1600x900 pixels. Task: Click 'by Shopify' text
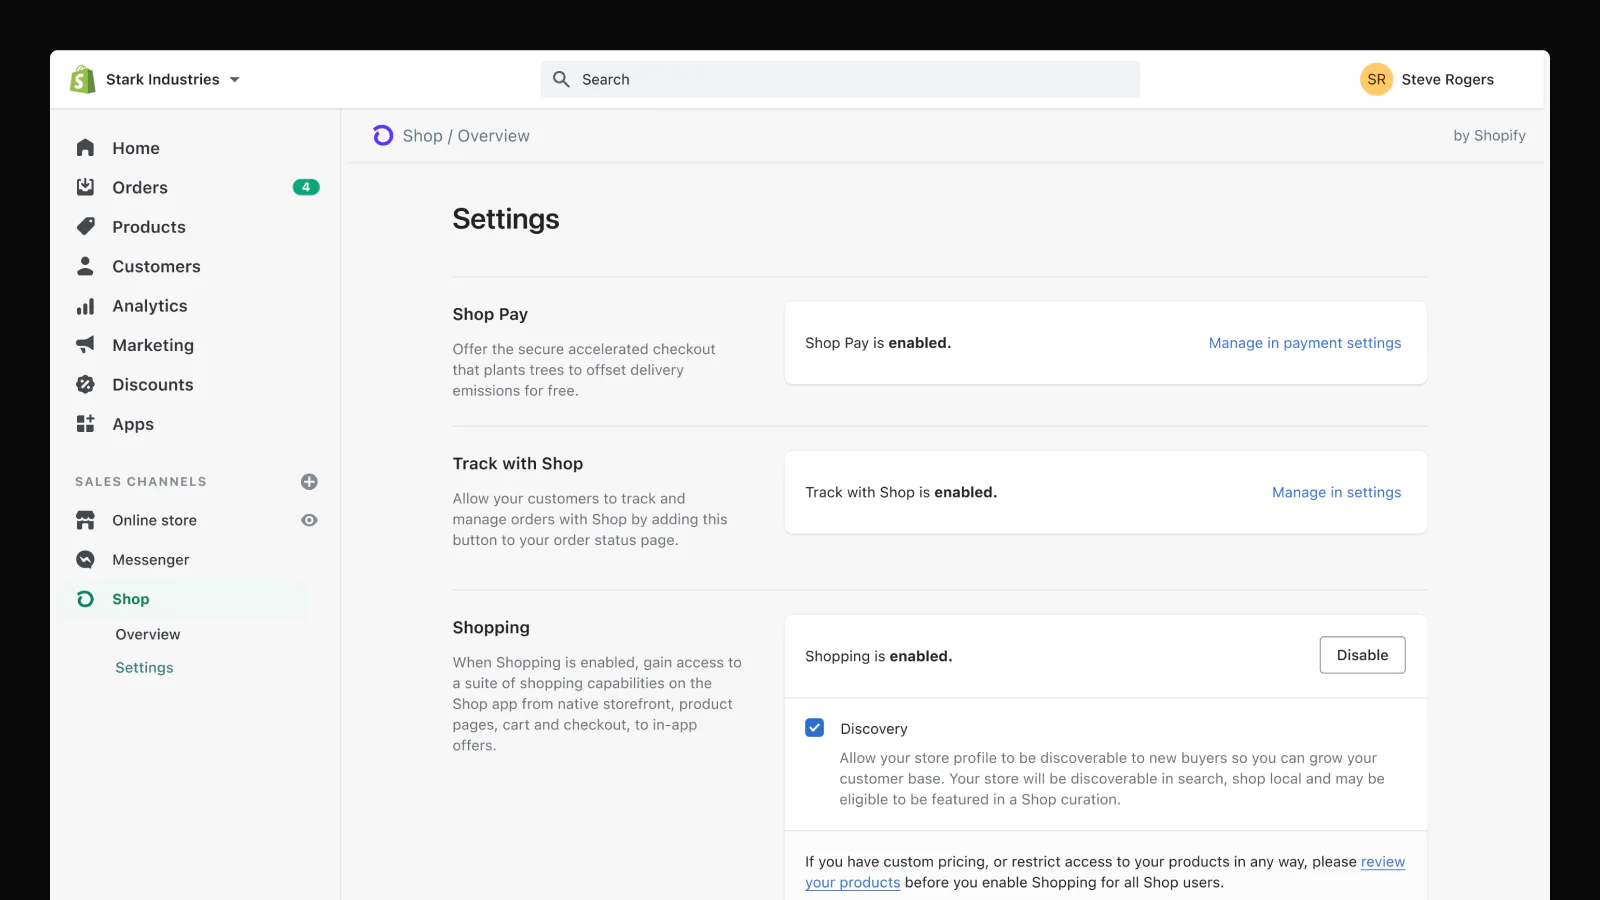tap(1489, 136)
